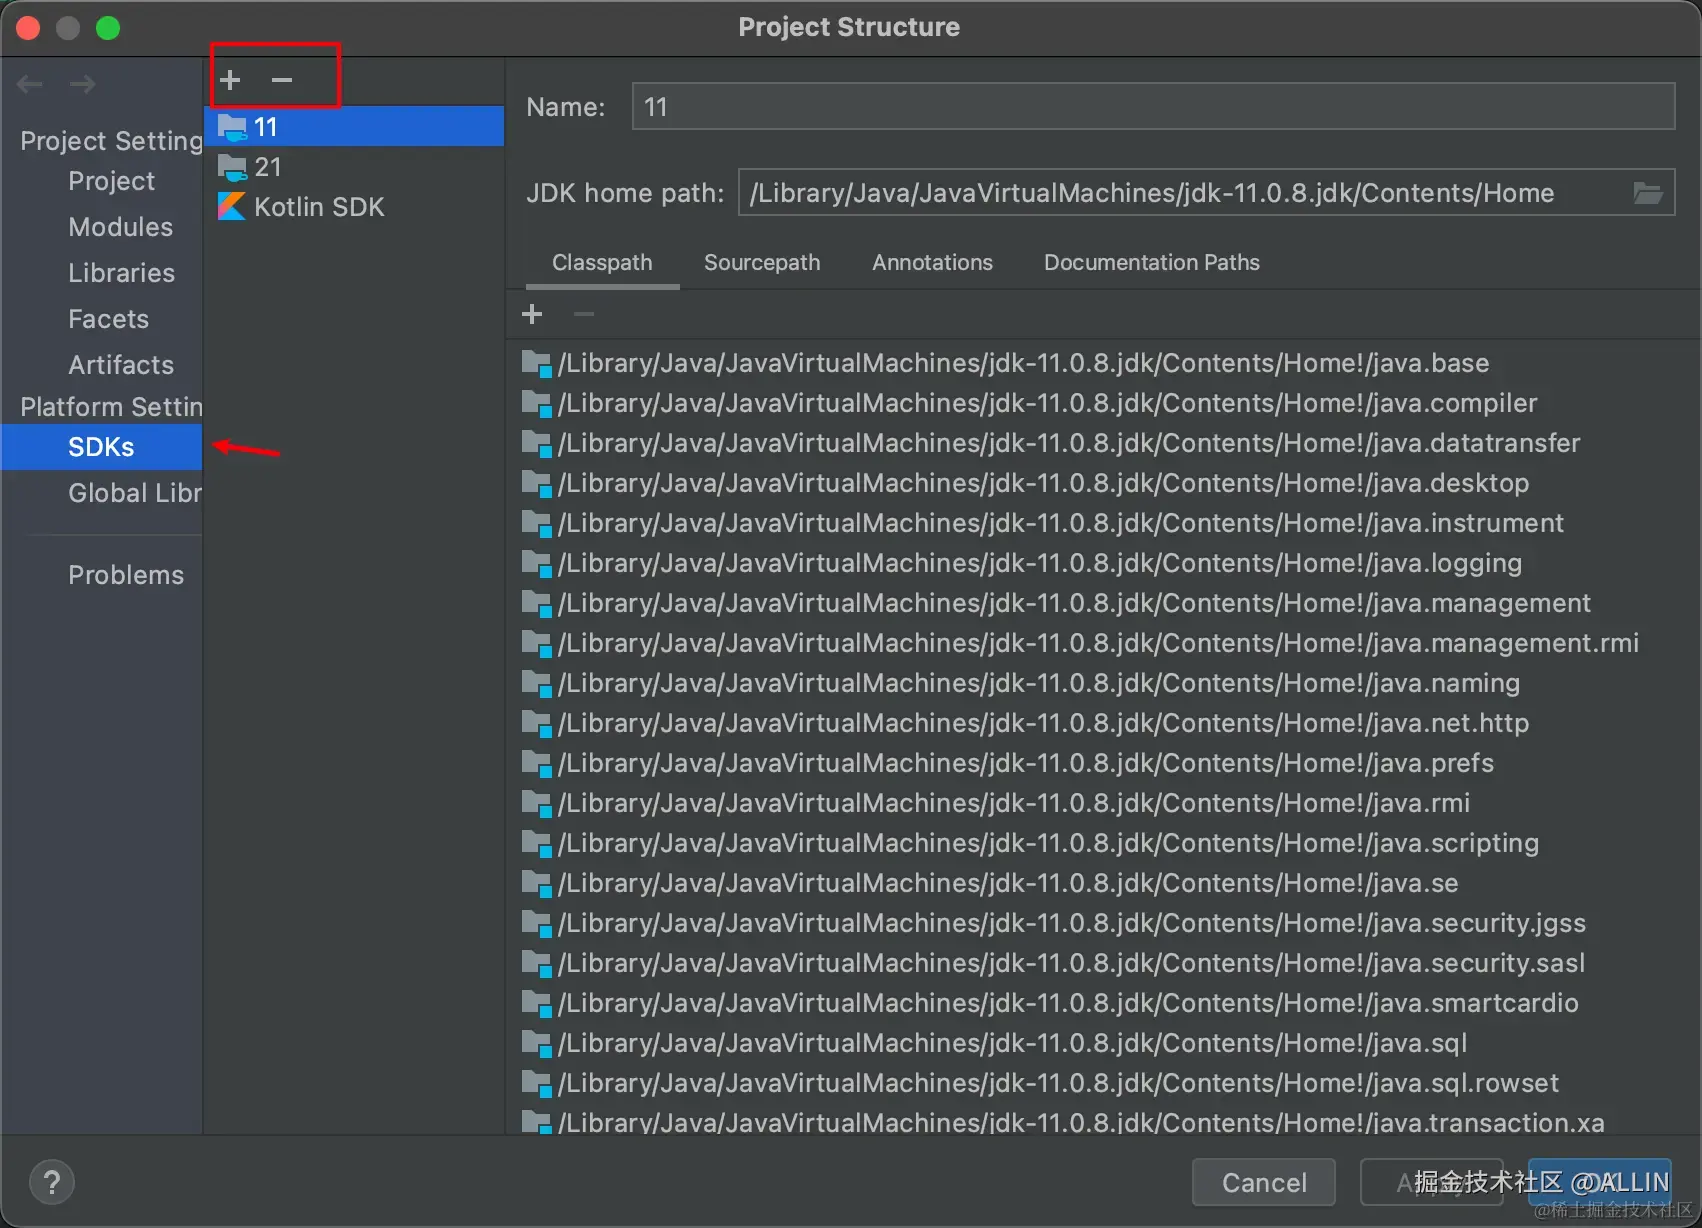Viewport: 1702px width, 1228px height.
Task: Open the Documentation Paths tab
Action: coord(1152,263)
